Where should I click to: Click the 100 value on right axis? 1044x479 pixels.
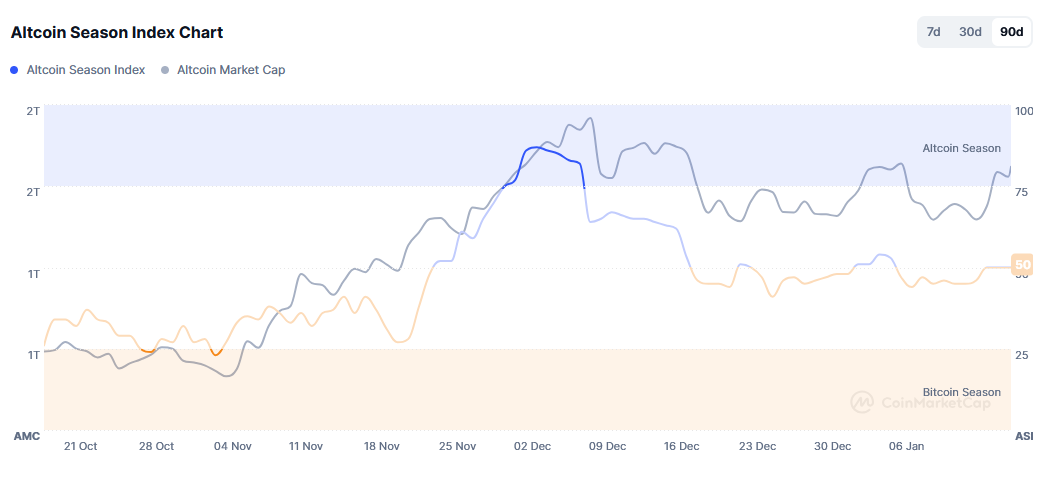[1023, 111]
